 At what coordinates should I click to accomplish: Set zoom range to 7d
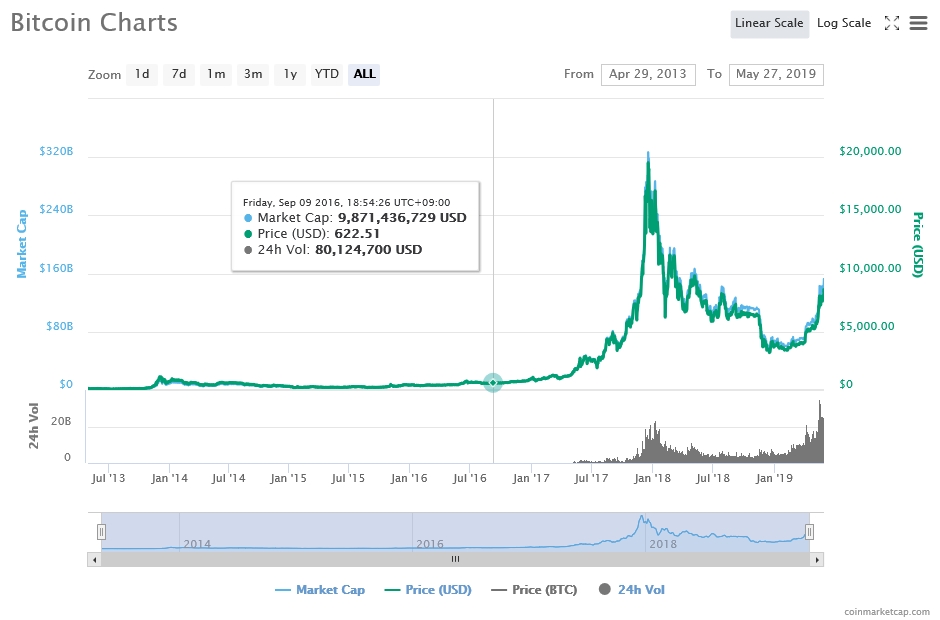(x=178, y=74)
